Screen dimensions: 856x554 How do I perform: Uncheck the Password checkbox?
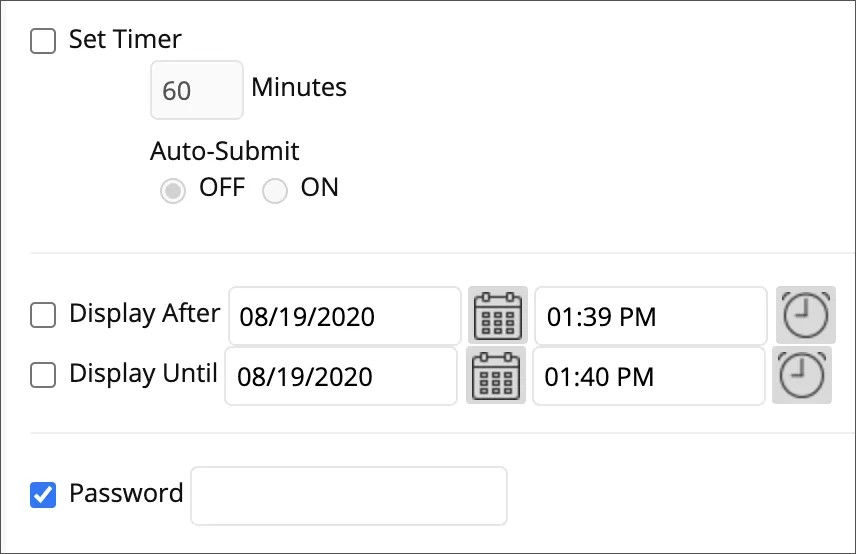43,495
